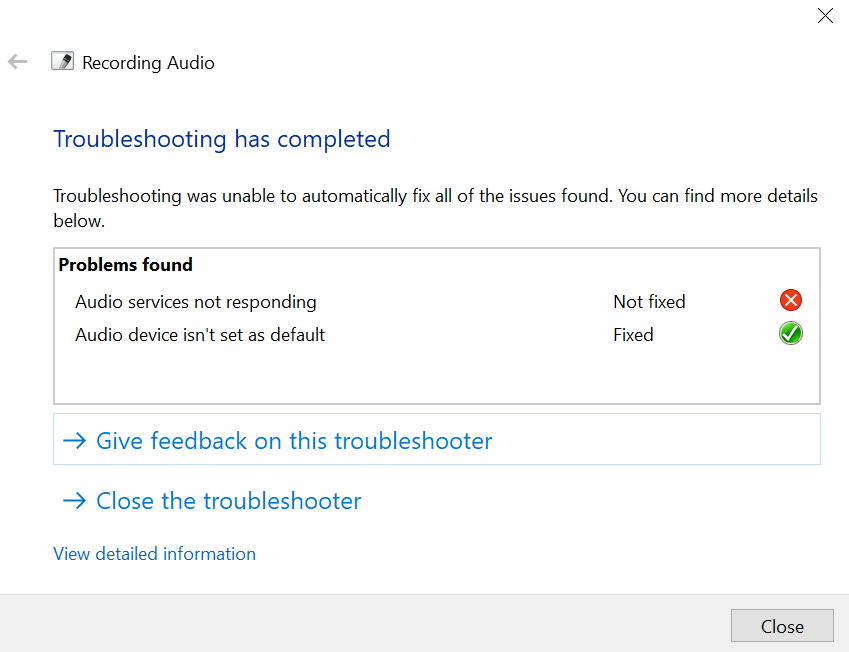Click the Recording Audio microphone icon
The width and height of the screenshot is (849, 652).
[62, 61]
